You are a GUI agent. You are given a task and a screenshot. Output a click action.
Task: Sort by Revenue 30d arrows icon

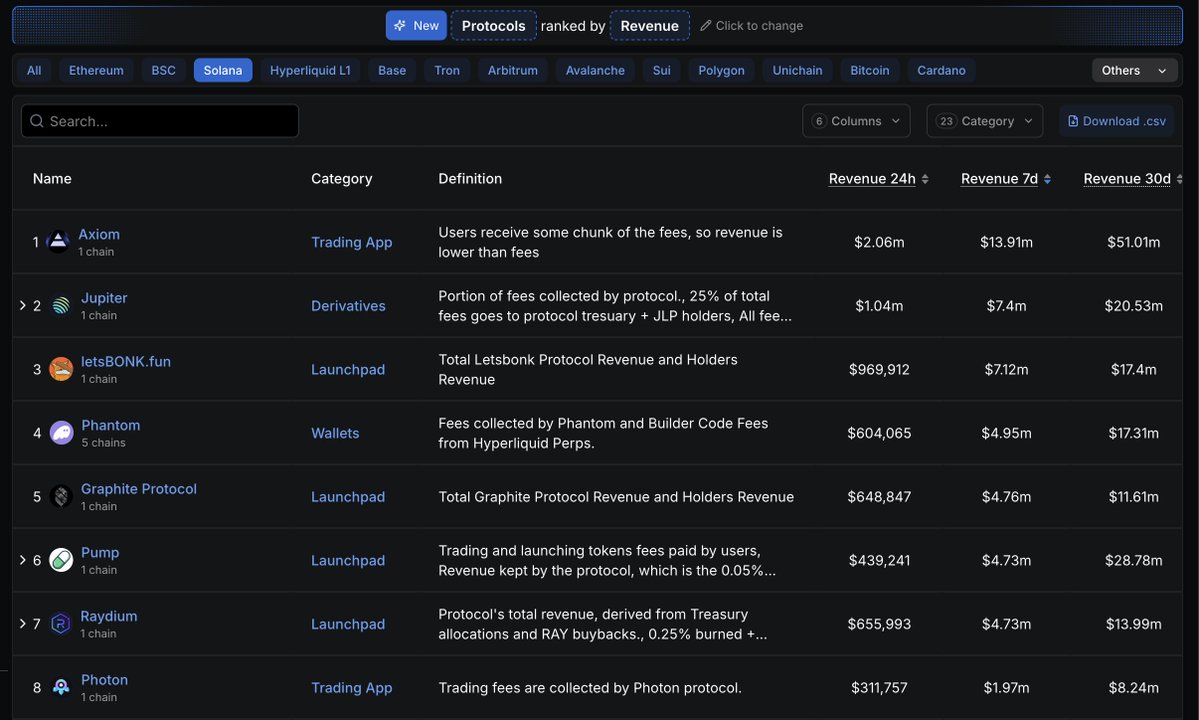pyautogui.click(x=1179, y=179)
